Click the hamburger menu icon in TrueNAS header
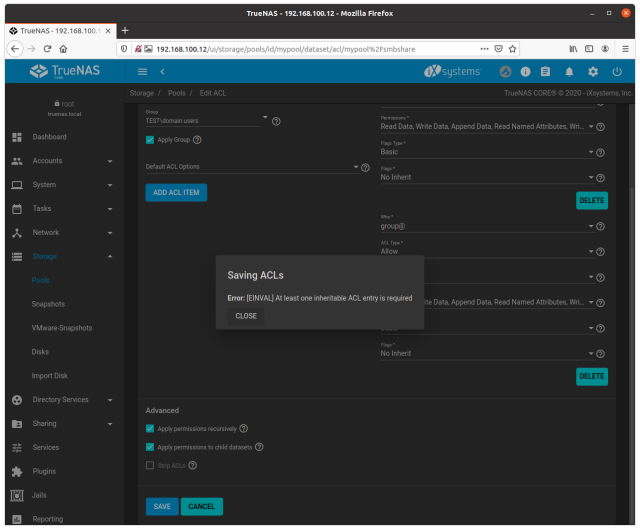 (142, 72)
